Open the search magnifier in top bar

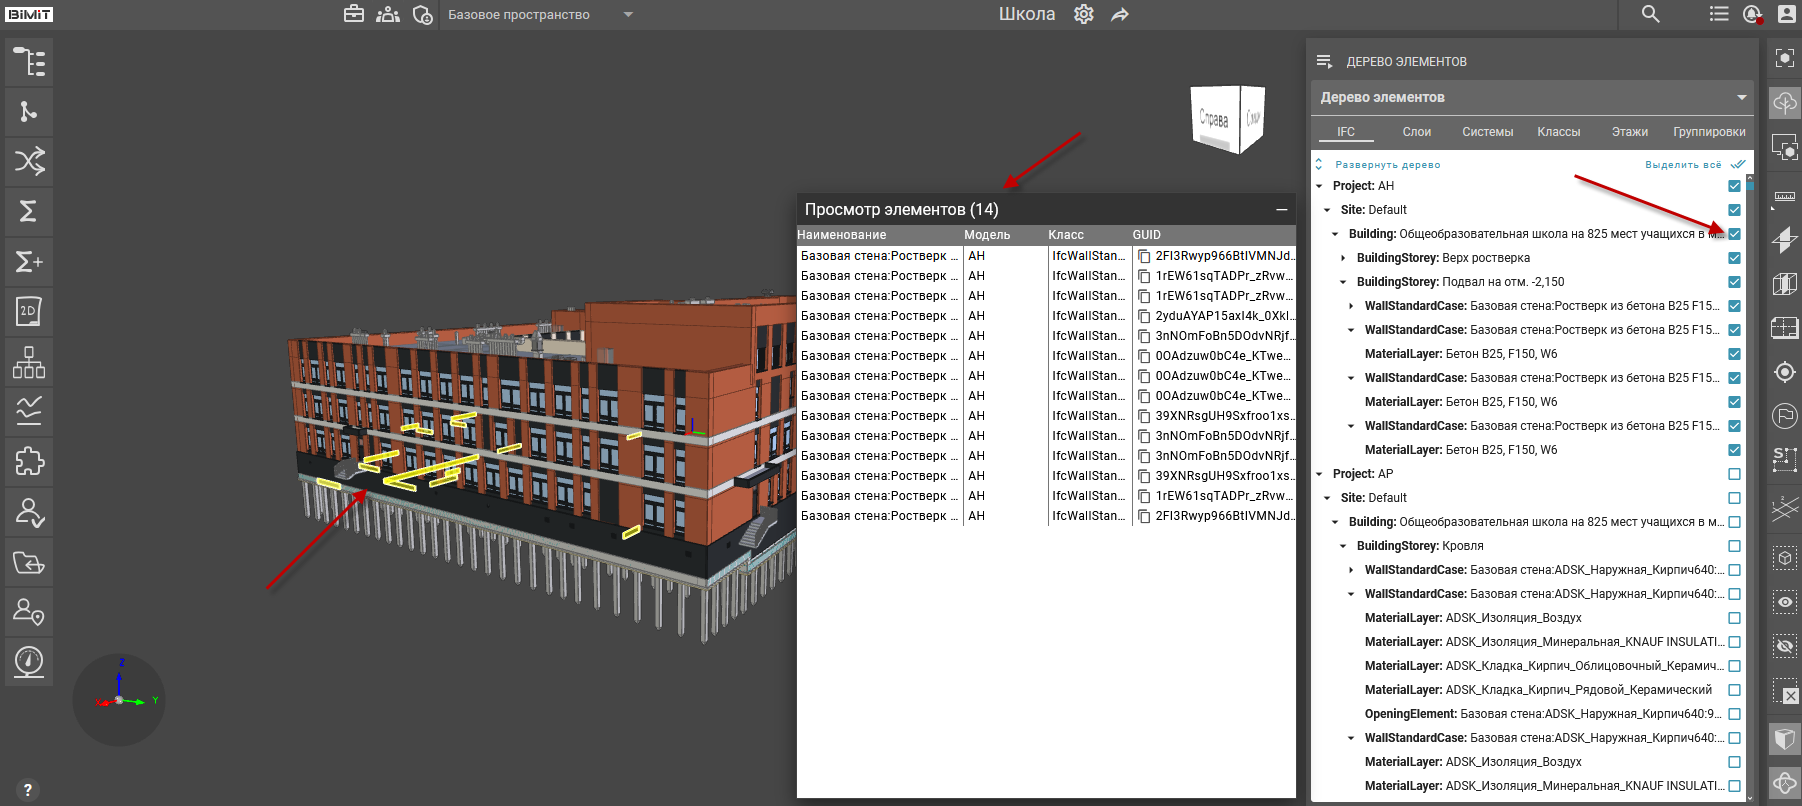point(1651,14)
